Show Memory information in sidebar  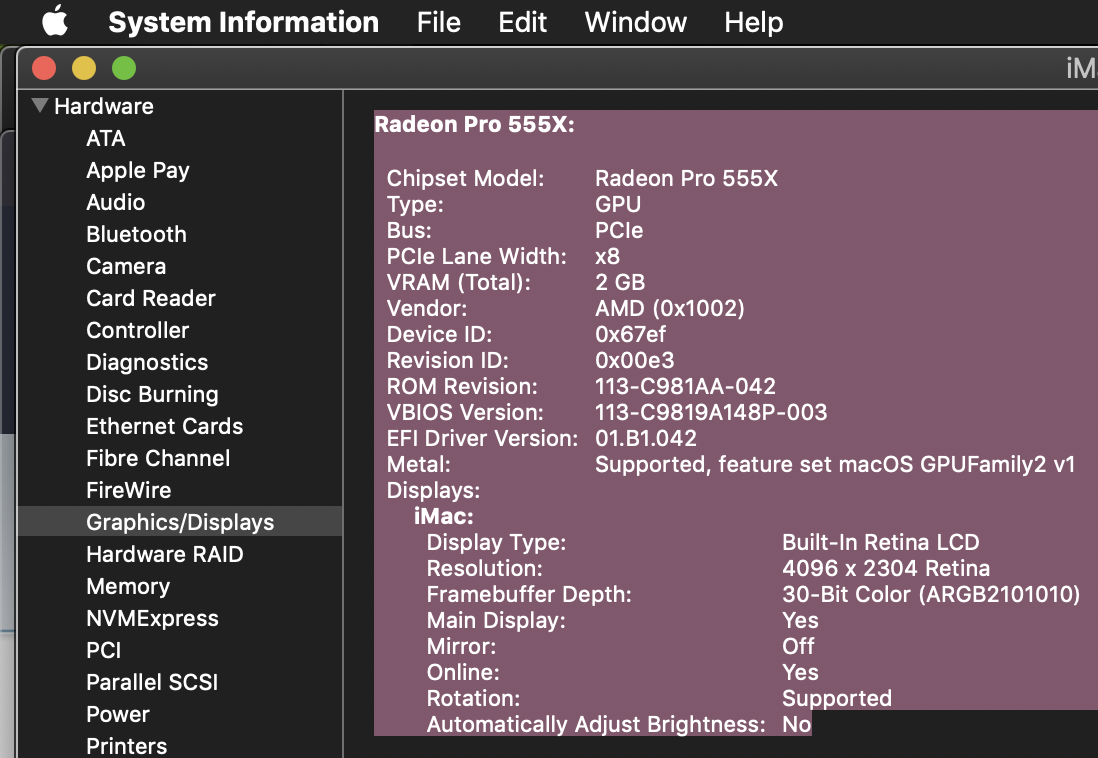point(128,587)
